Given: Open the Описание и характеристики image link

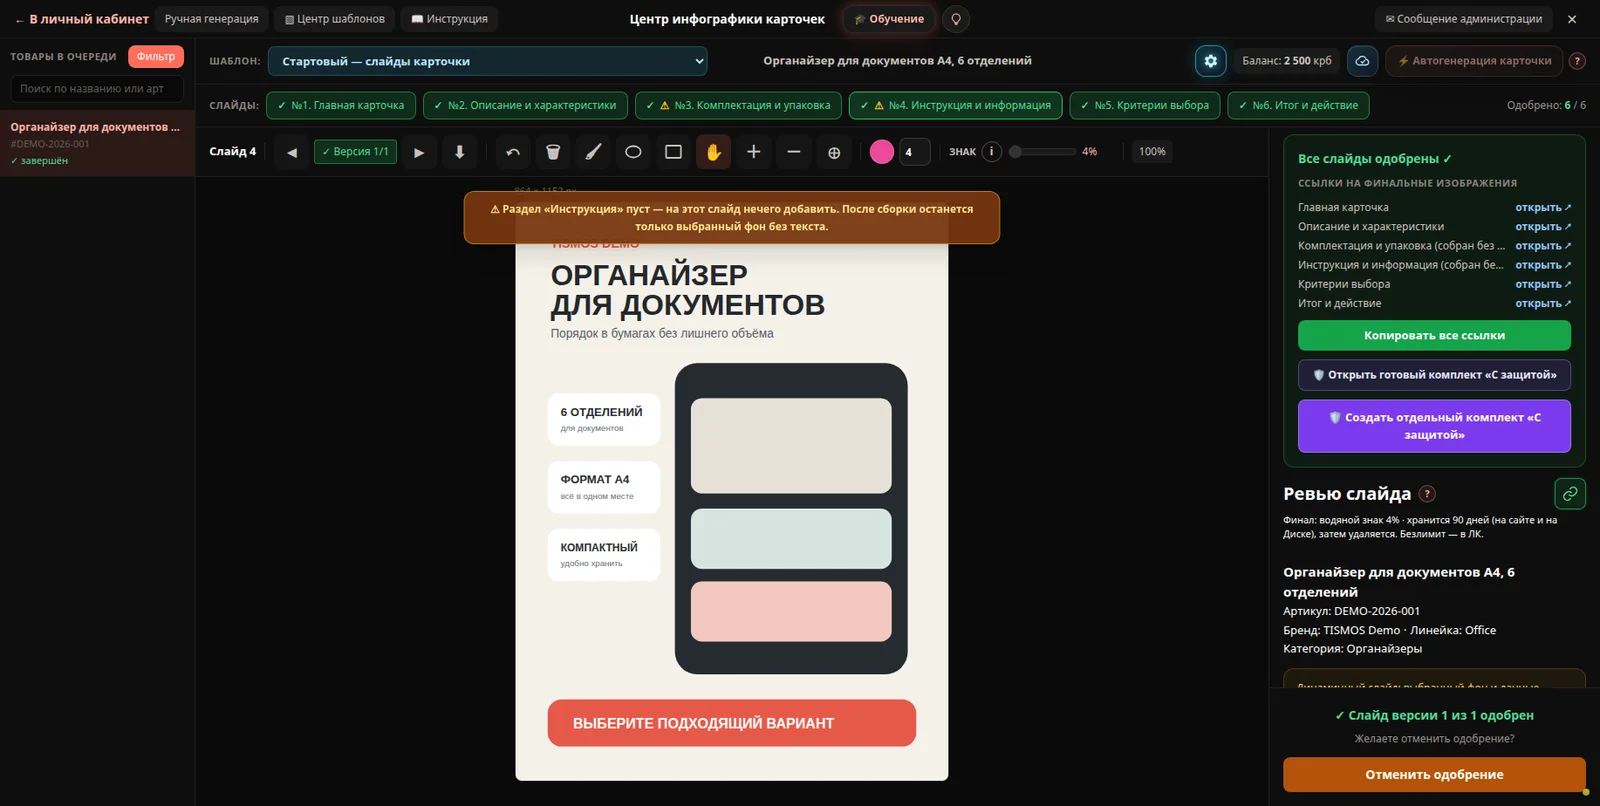Looking at the screenshot, I should click(1543, 227).
